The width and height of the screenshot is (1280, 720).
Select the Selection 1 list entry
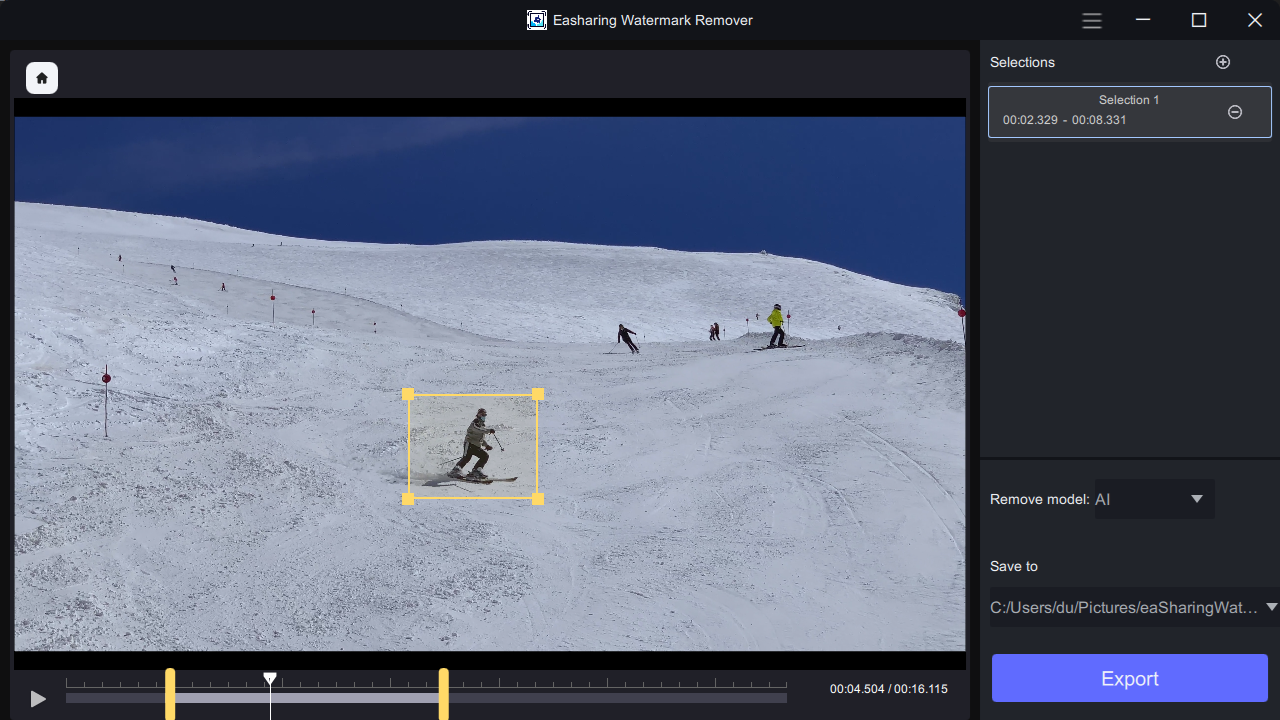click(1110, 110)
